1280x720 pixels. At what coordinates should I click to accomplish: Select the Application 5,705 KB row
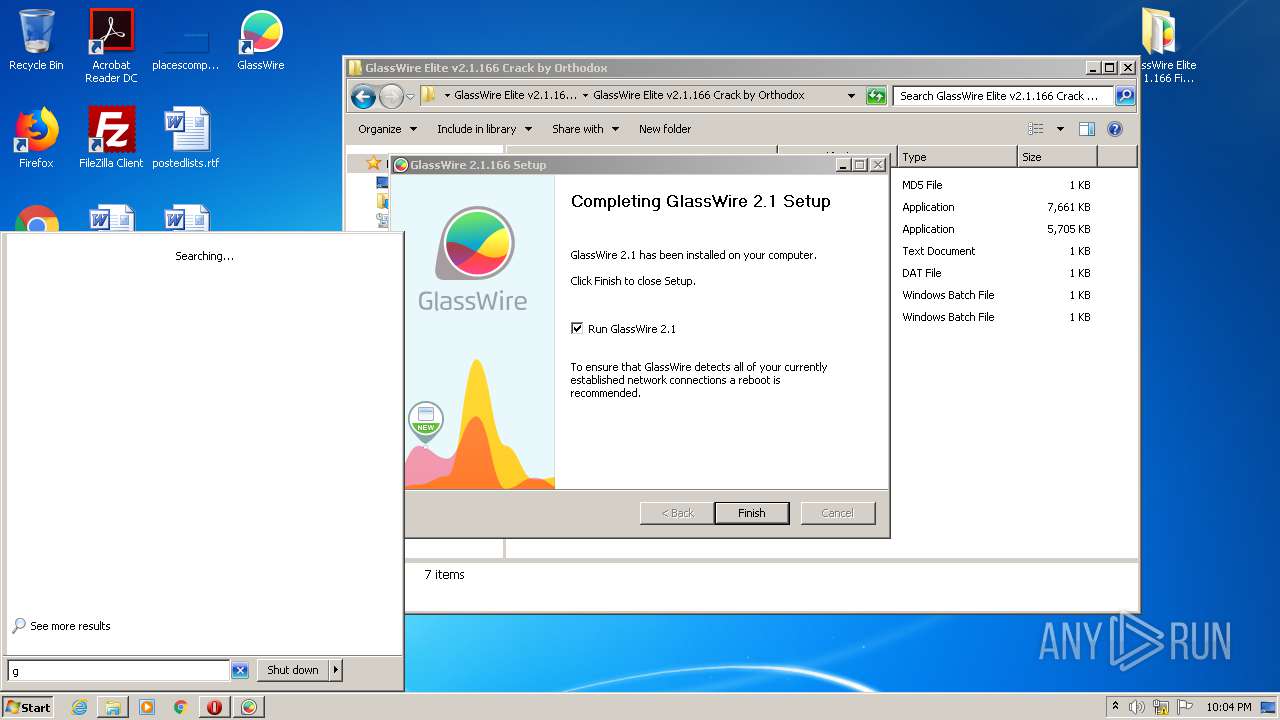[x=995, y=229]
